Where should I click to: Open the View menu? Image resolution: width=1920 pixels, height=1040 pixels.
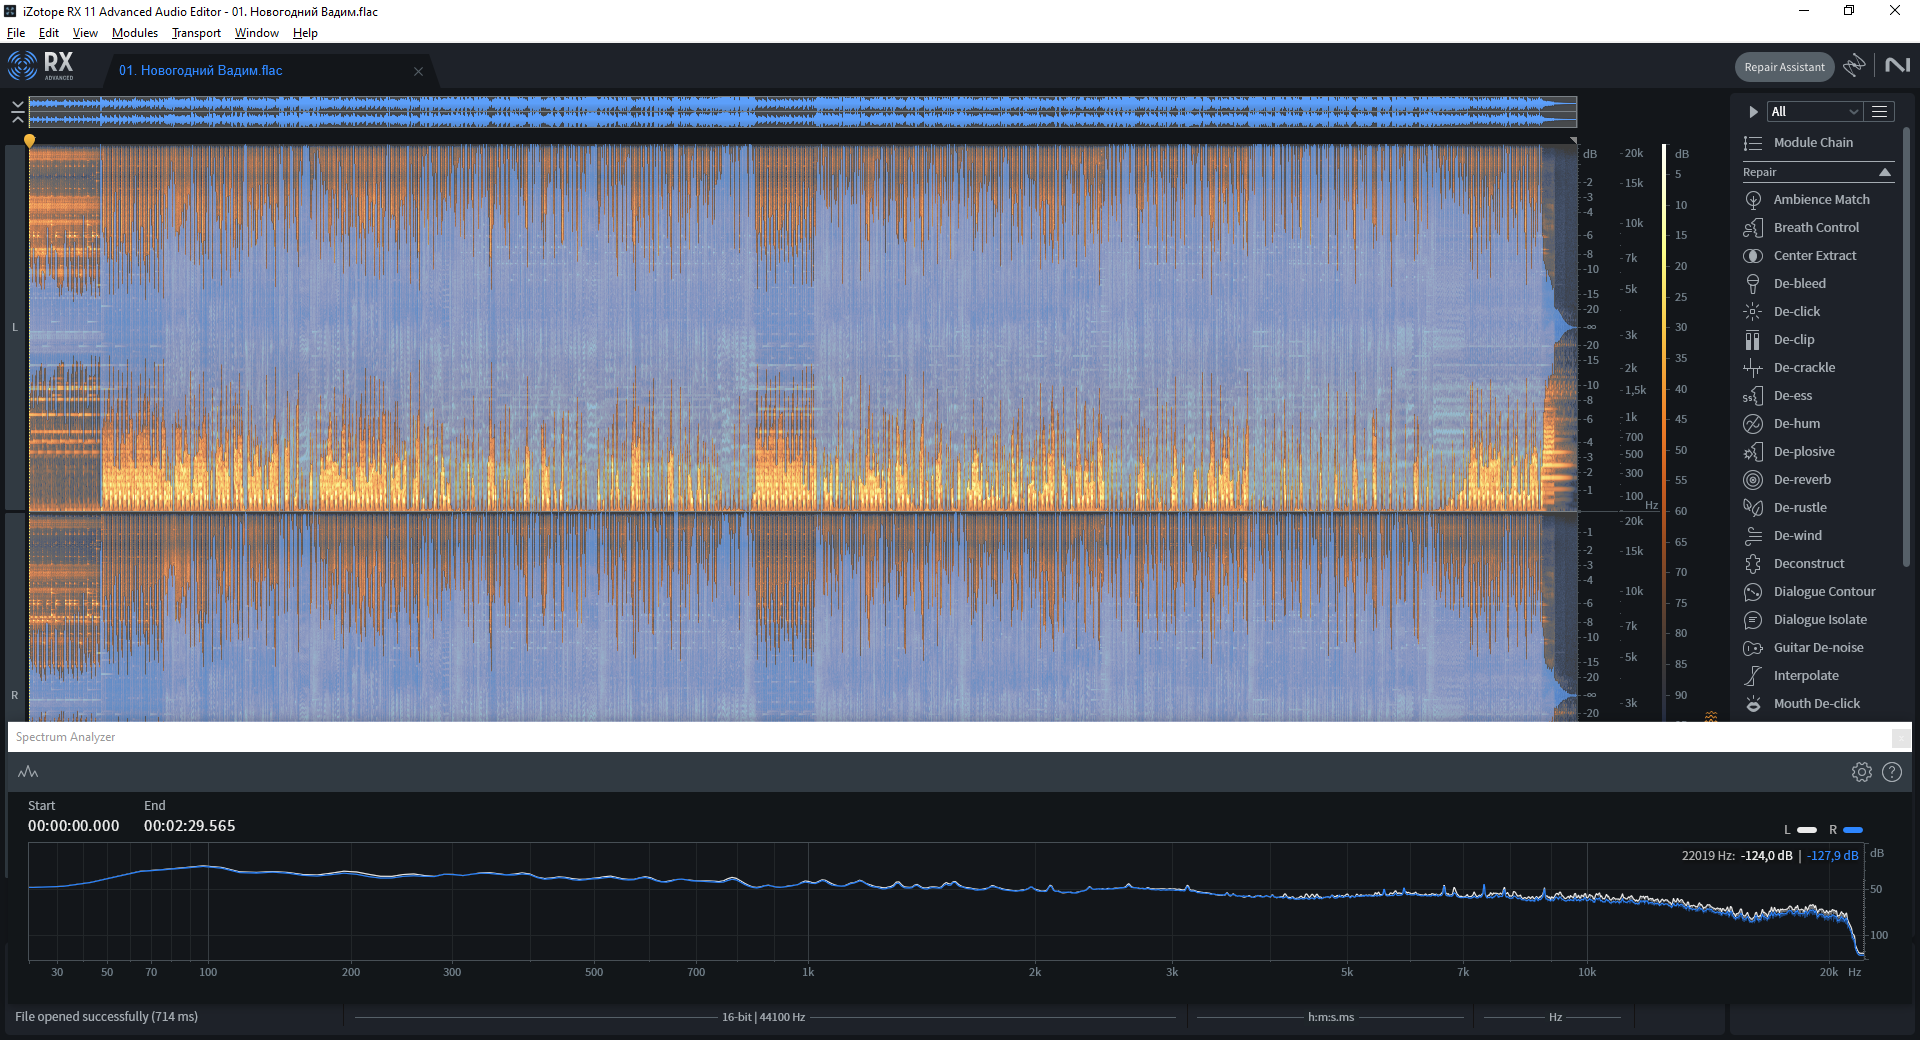[85, 33]
